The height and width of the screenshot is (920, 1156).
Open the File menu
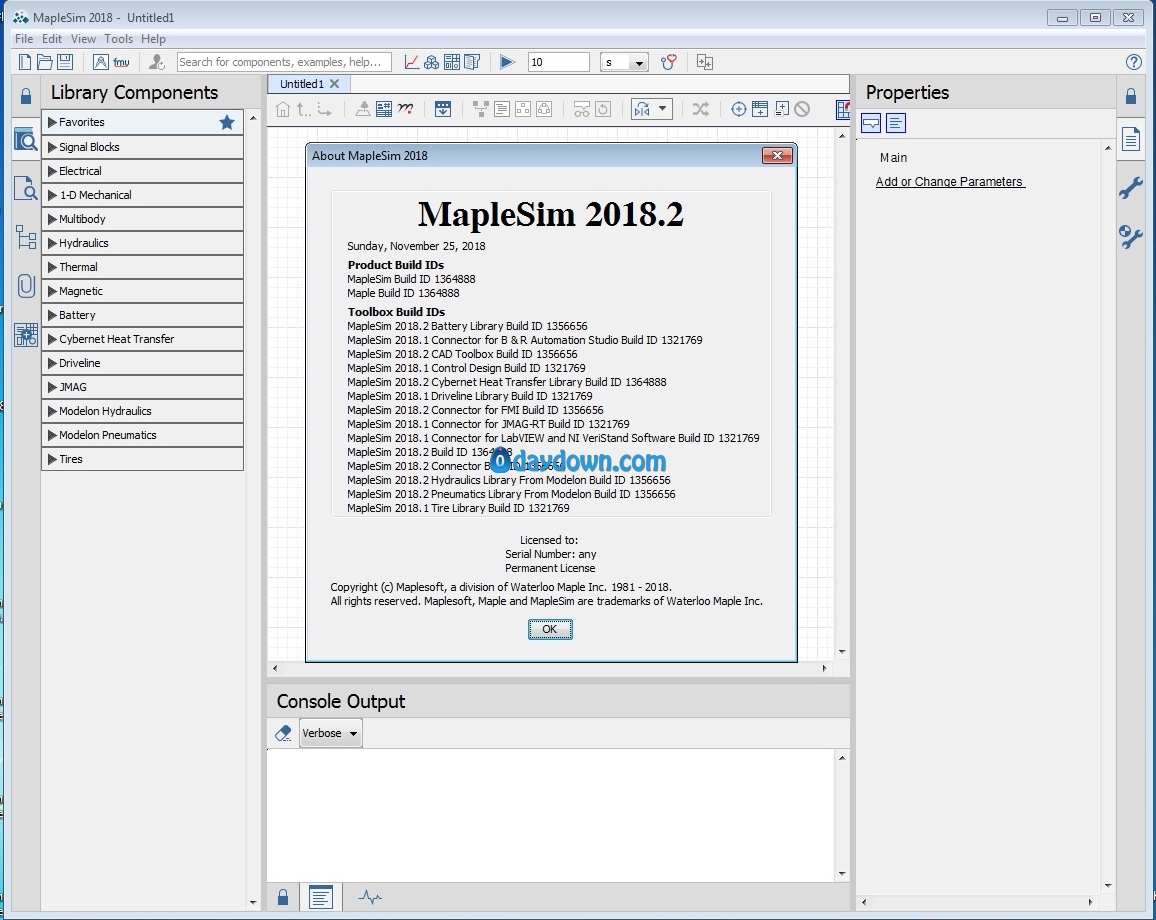(x=24, y=38)
